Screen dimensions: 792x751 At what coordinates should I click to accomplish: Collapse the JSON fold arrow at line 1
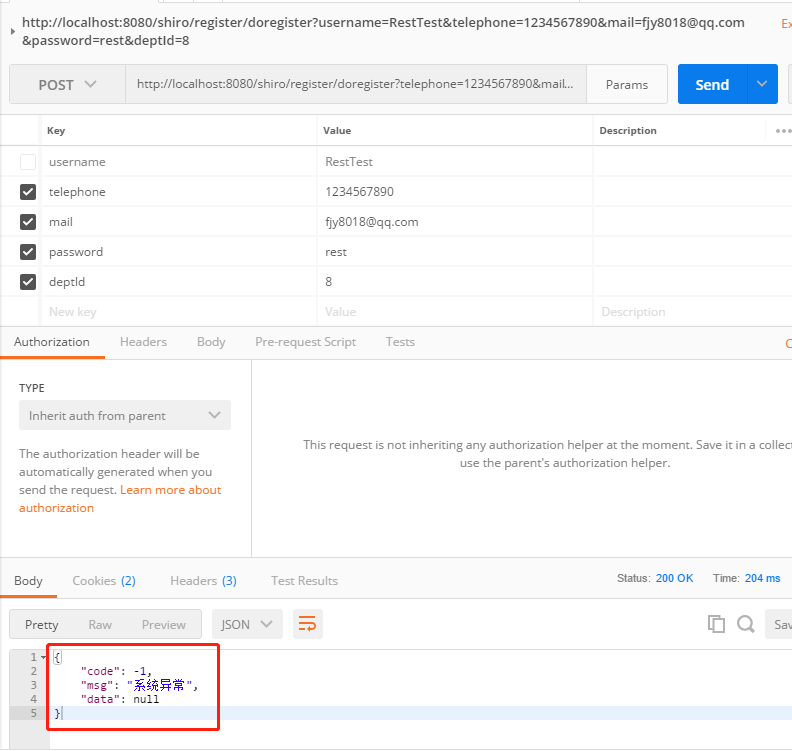point(43,657)
